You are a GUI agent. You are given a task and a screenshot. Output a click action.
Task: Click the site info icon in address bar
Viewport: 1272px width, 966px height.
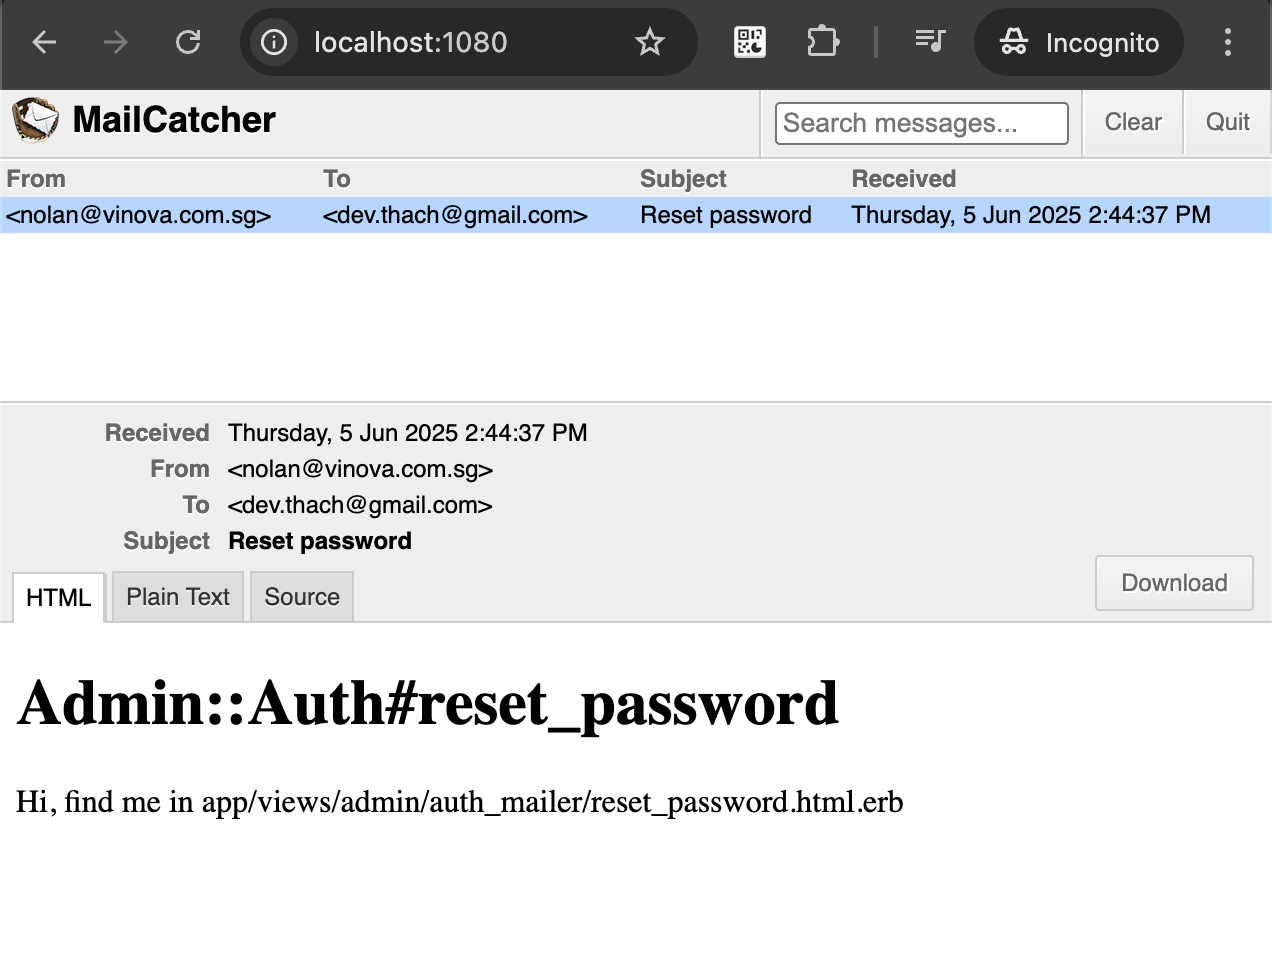[274, 42]
